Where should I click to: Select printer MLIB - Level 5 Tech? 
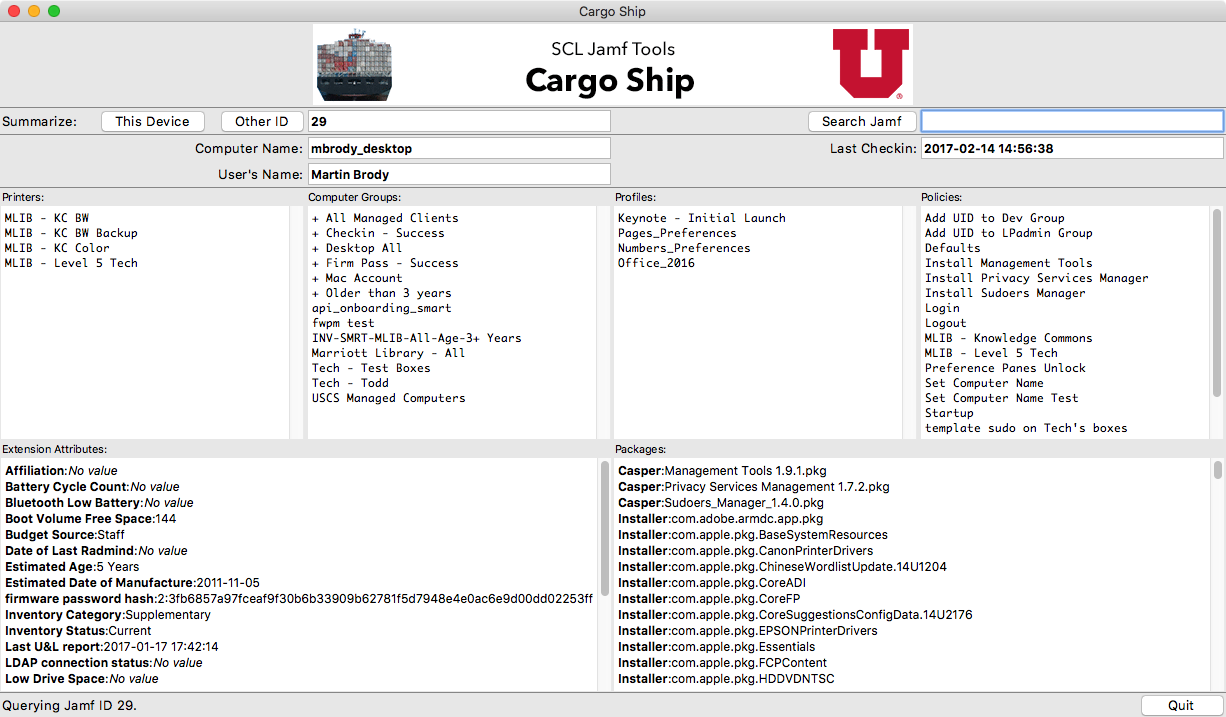point(71,263)
